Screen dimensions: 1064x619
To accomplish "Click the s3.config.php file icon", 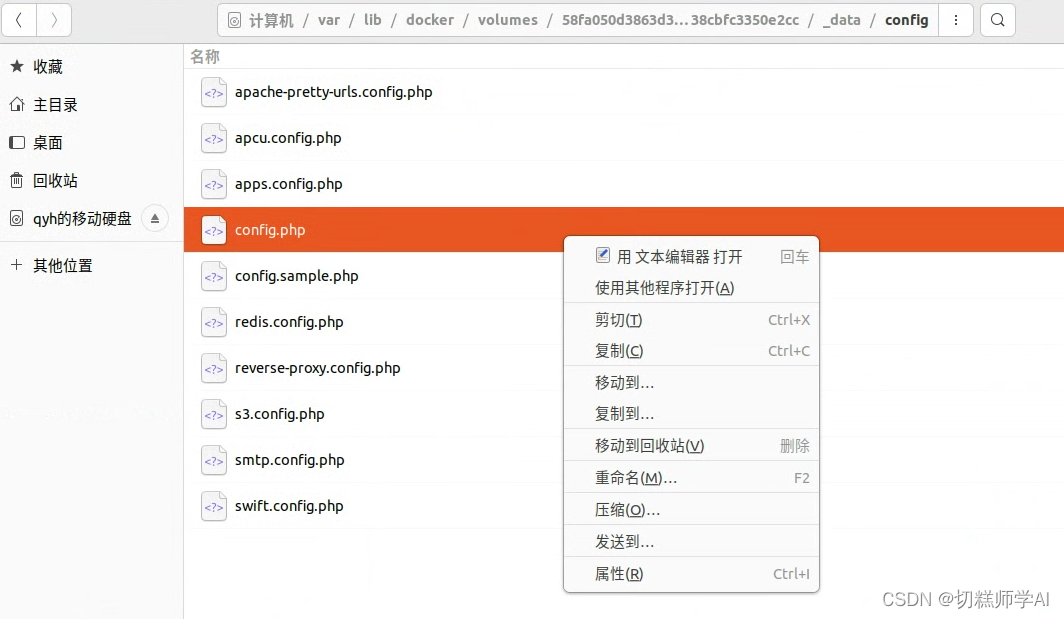I will pos(214,415).
